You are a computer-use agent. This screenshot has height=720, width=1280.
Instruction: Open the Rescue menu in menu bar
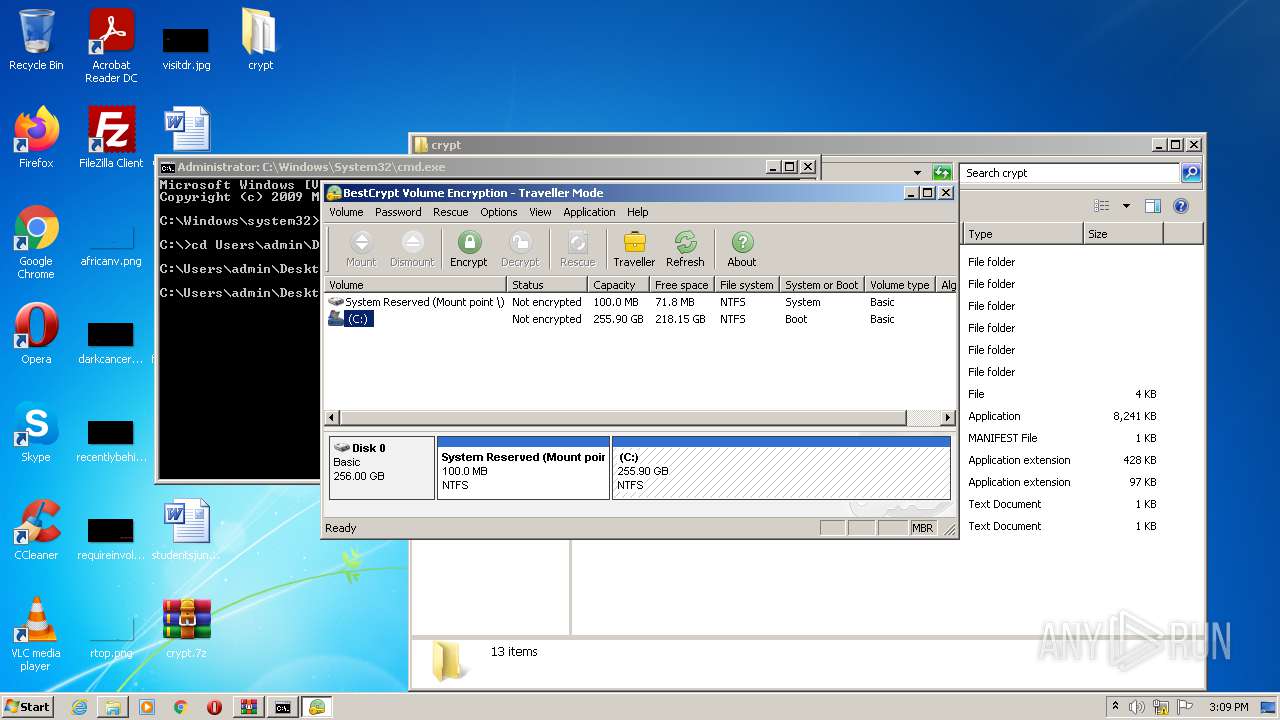coord(450,212)
